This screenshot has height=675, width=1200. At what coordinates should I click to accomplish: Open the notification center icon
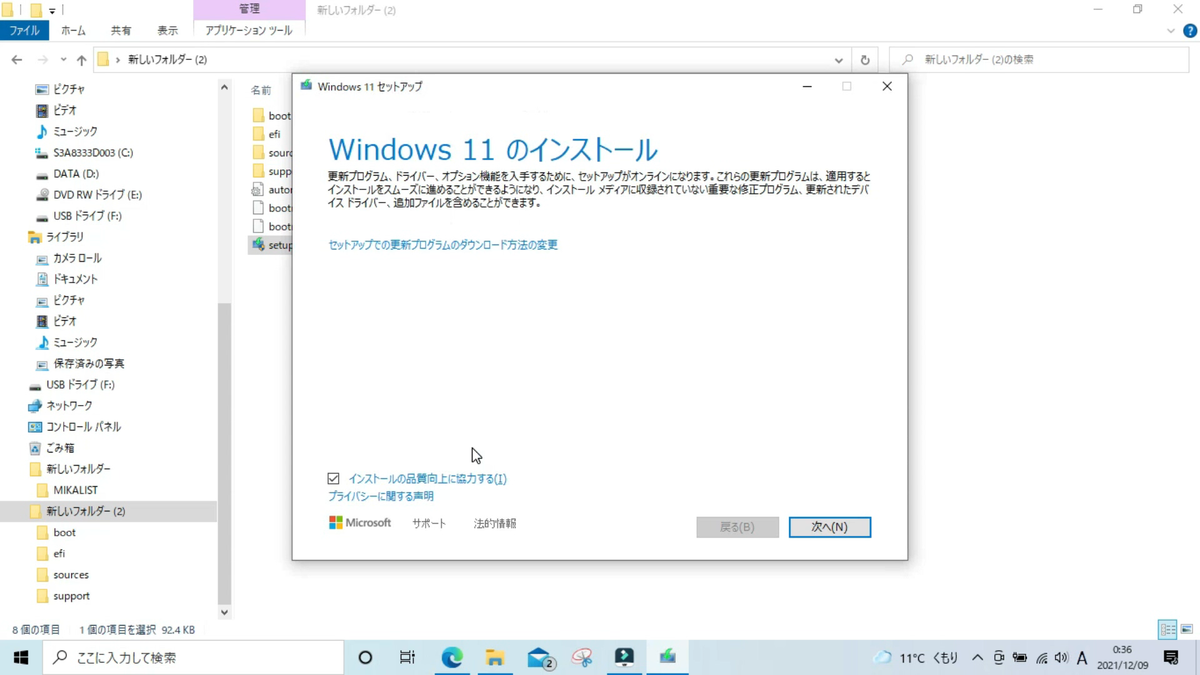tap(1171, 657)
